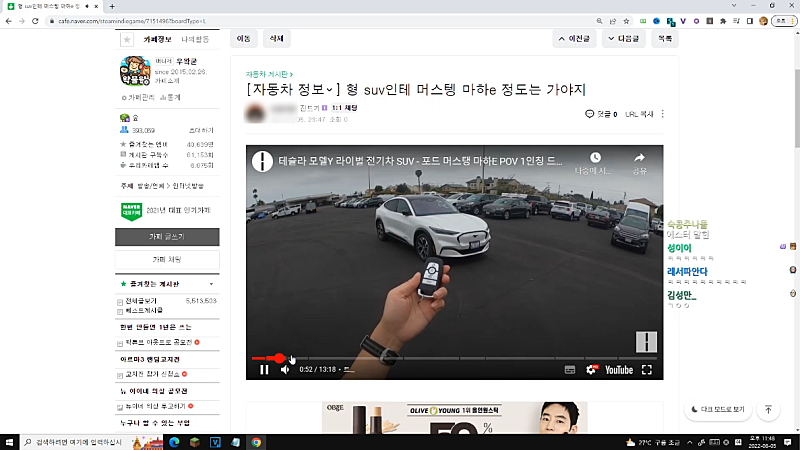800x450 pixels.
Task: Mute the video volume
Action: [285, 369]
